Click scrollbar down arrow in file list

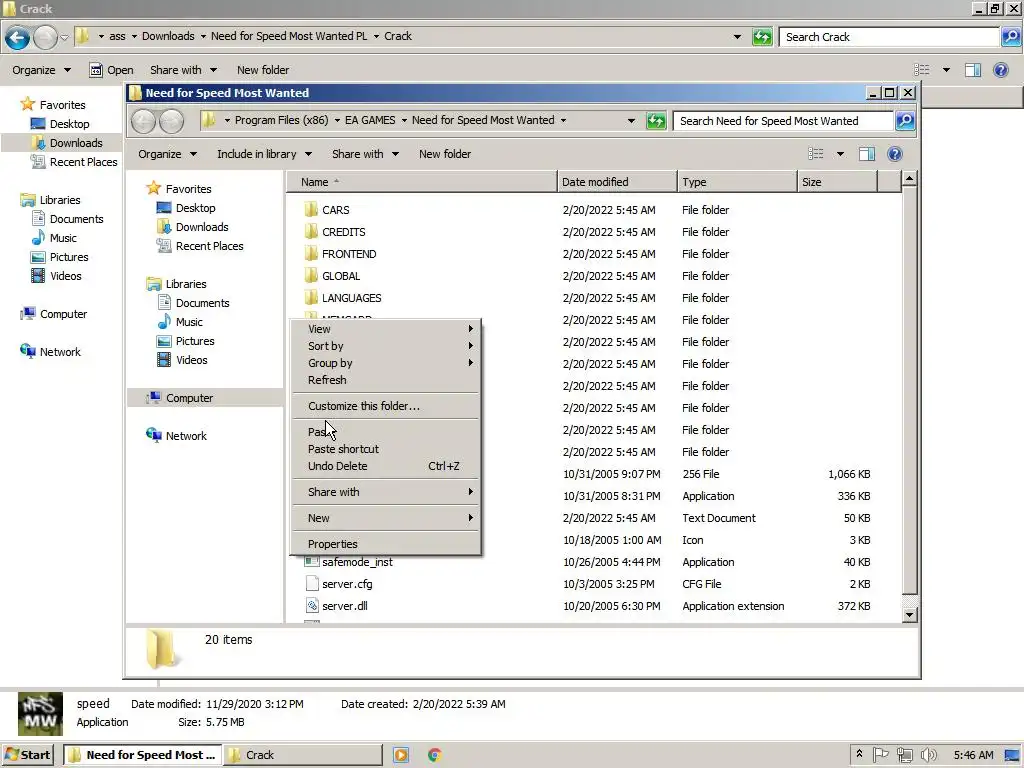coord(909,615)
